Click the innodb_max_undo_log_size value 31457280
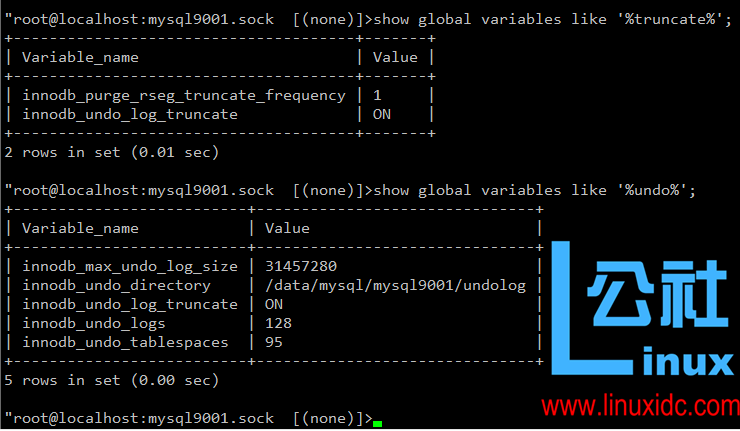Image resolution: width=740 pixels, height=431 pixels. tap(301, 266)
